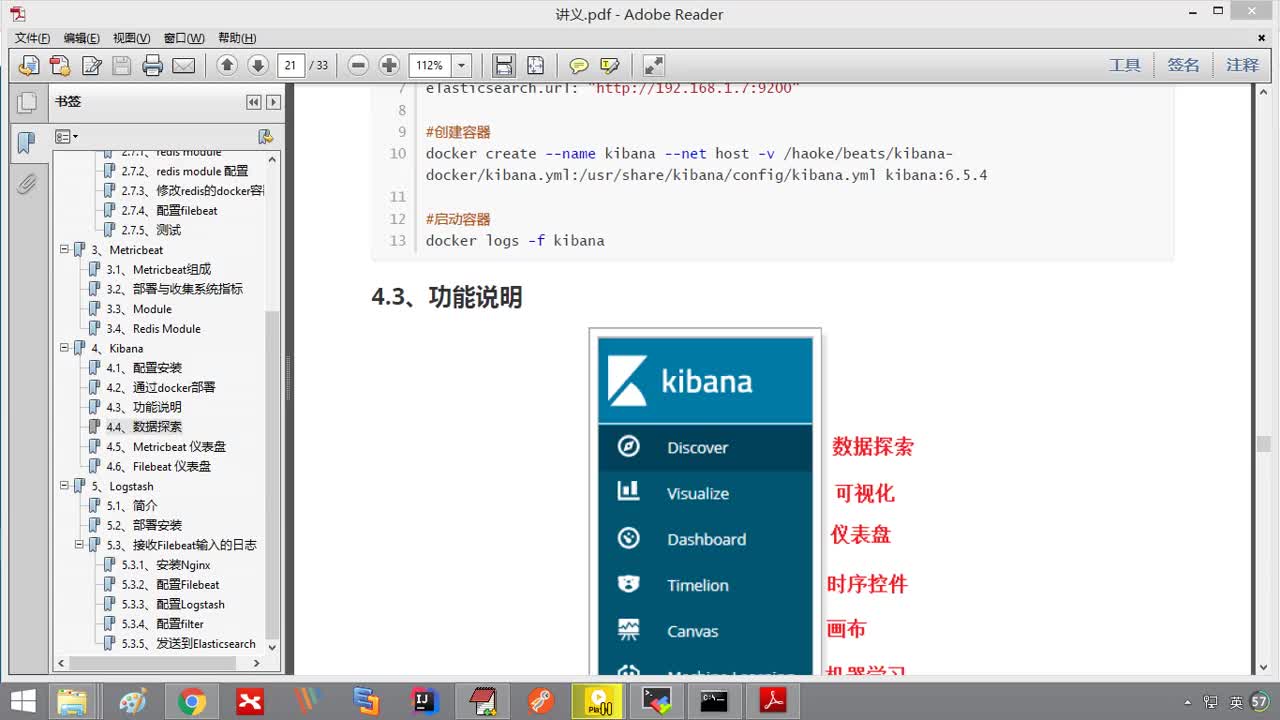
Task: Jump to bookmark 5.2、部署安装
Action: click(144, 525)
